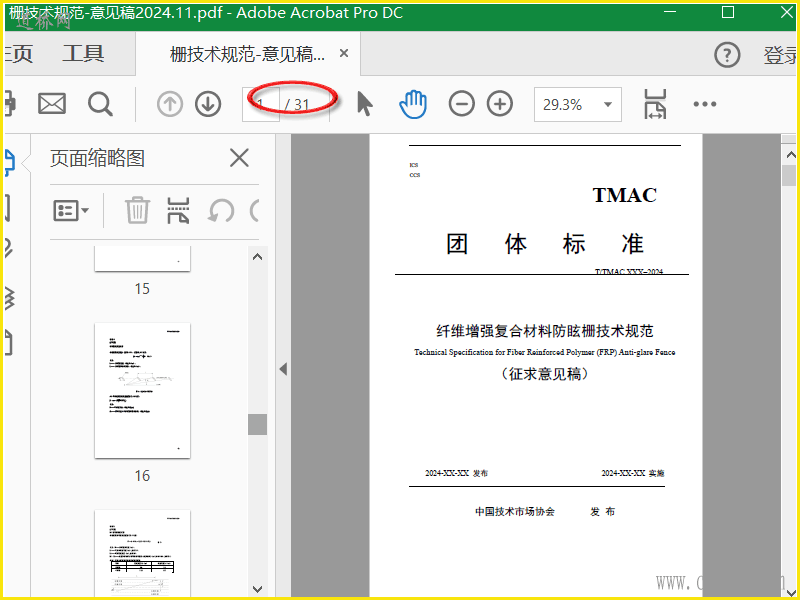Click the thumbnails scrollbar up arrow
800x600 pixels.
point(258,257)
